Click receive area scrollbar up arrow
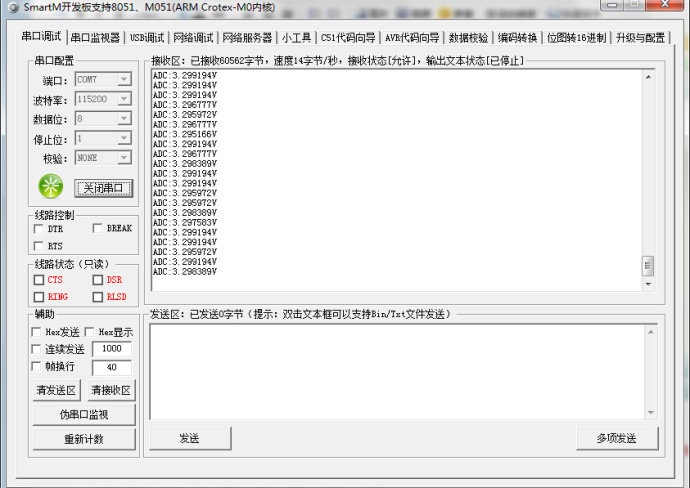Image resolution: width=690 pixels, height=488 pixels. click(x=648, y=76)
